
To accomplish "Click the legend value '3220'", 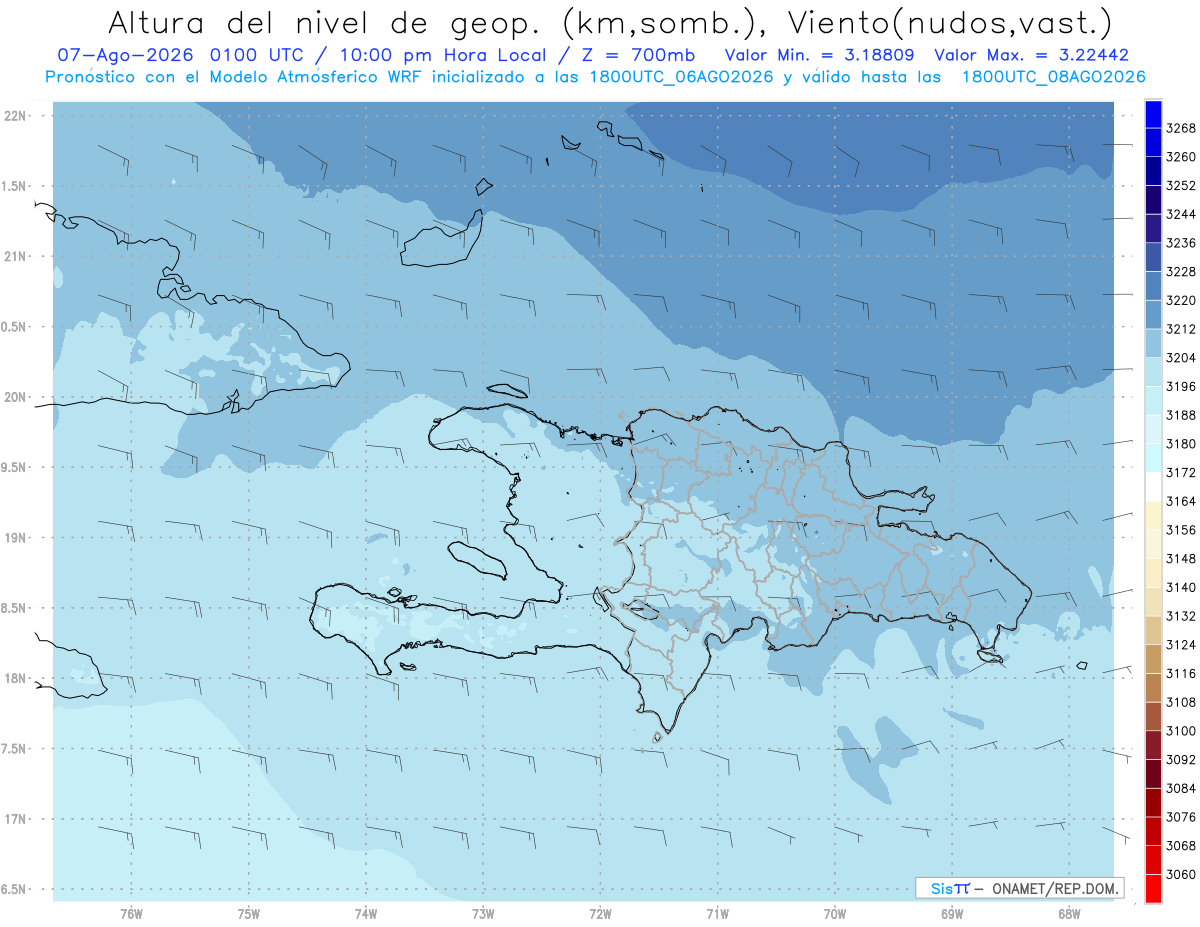I will coord(1181,300).
